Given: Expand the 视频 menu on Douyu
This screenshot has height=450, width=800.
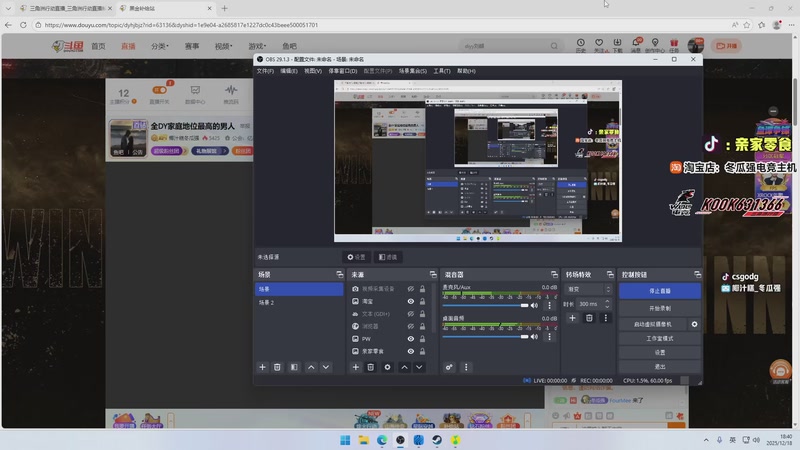Looking at the screenshot, I should [223, 46].
